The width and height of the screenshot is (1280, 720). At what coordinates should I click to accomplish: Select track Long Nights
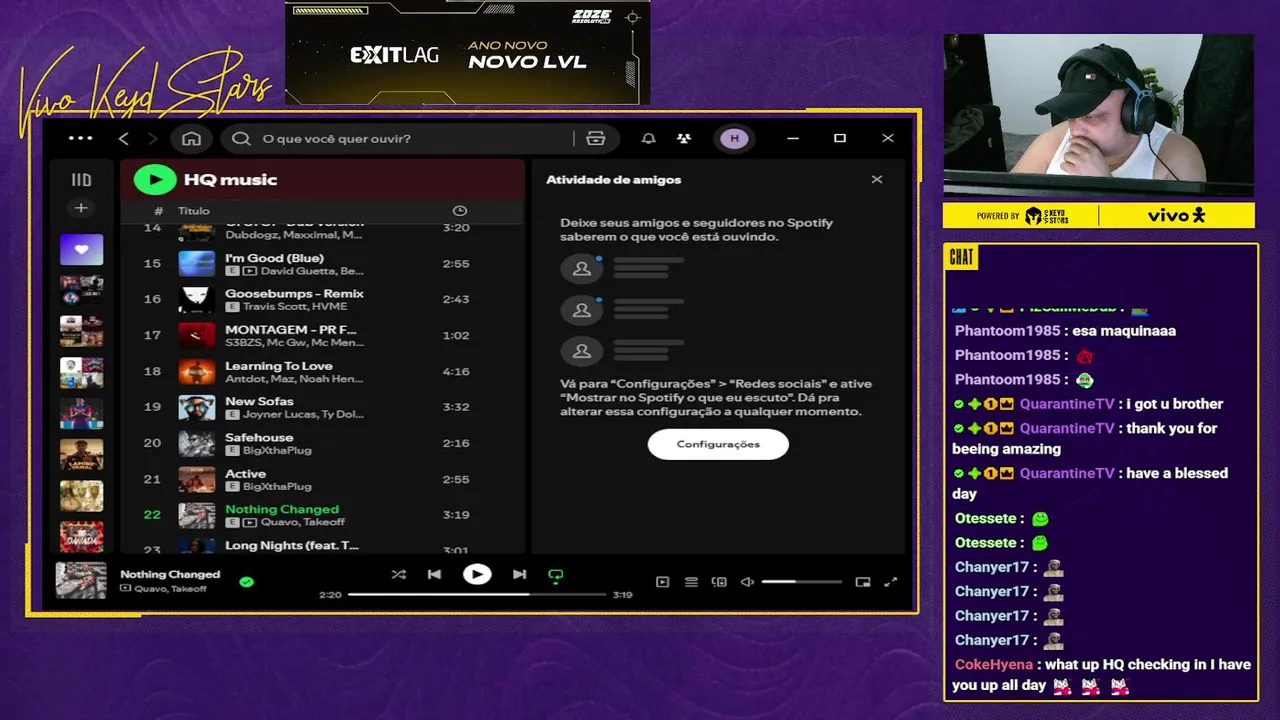(x=323, y=545)
